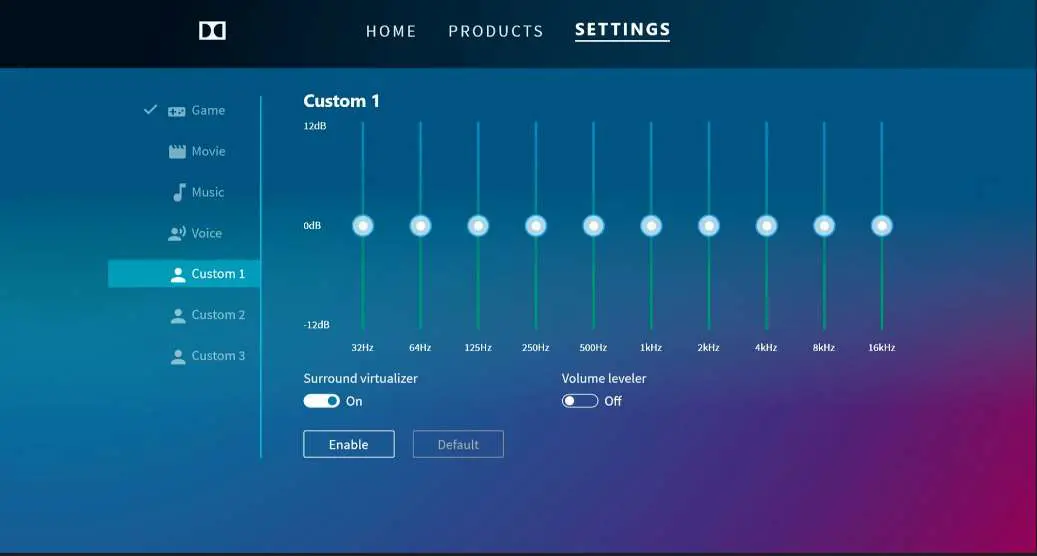This screenshot has width=1037, height=556.
Task: Click the 12dB scale label
Action: pos(315,126)
